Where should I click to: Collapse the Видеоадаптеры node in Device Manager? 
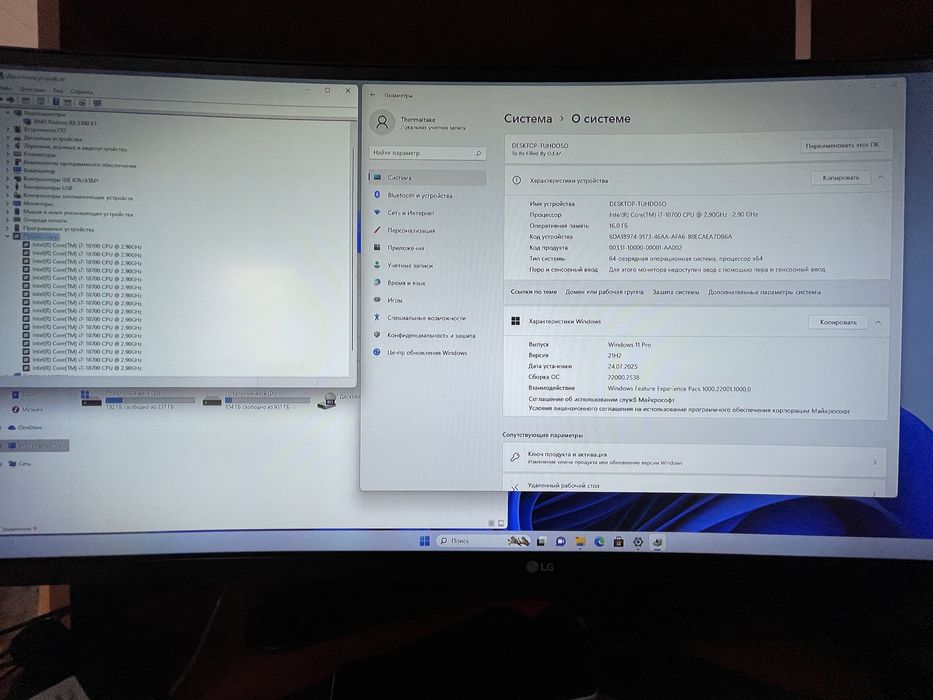[x=8, y=112]
